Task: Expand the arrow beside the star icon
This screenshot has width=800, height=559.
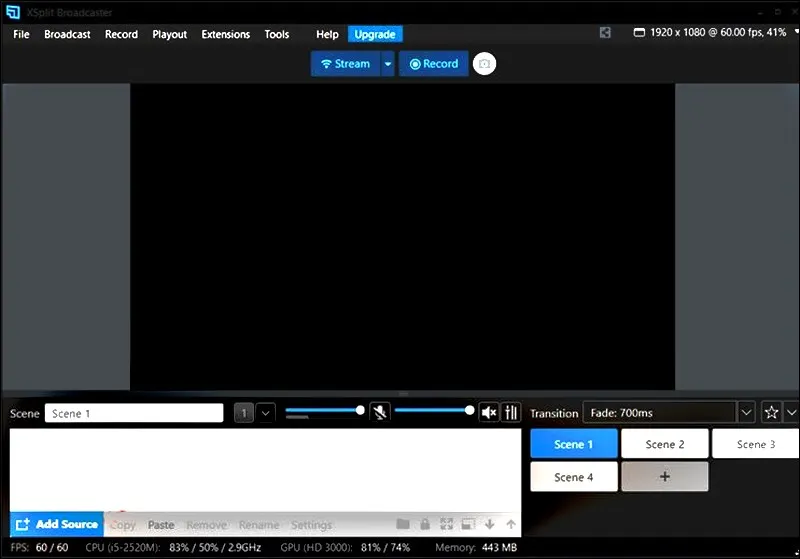Action: click(791, 412)
